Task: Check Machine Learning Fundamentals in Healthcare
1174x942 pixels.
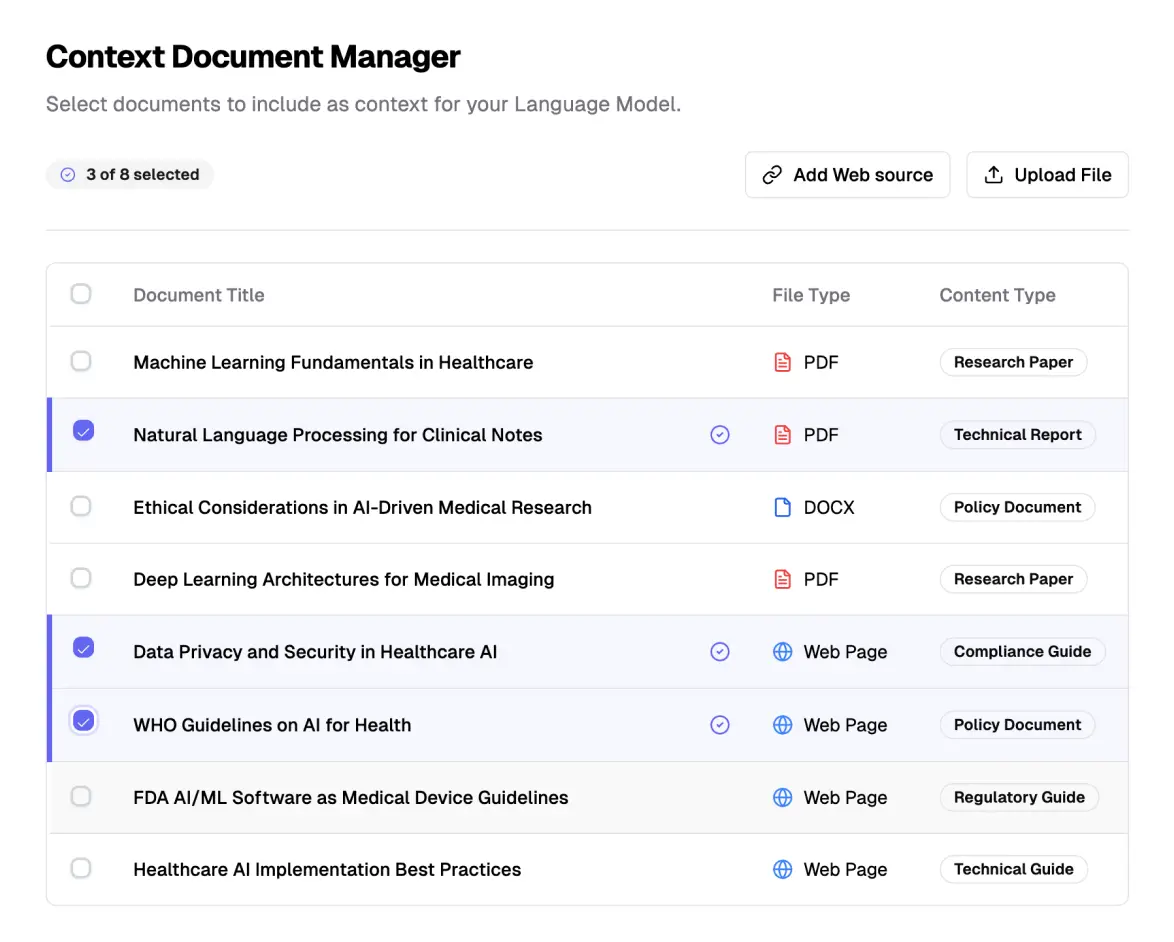Action: (x=81, y=361)
